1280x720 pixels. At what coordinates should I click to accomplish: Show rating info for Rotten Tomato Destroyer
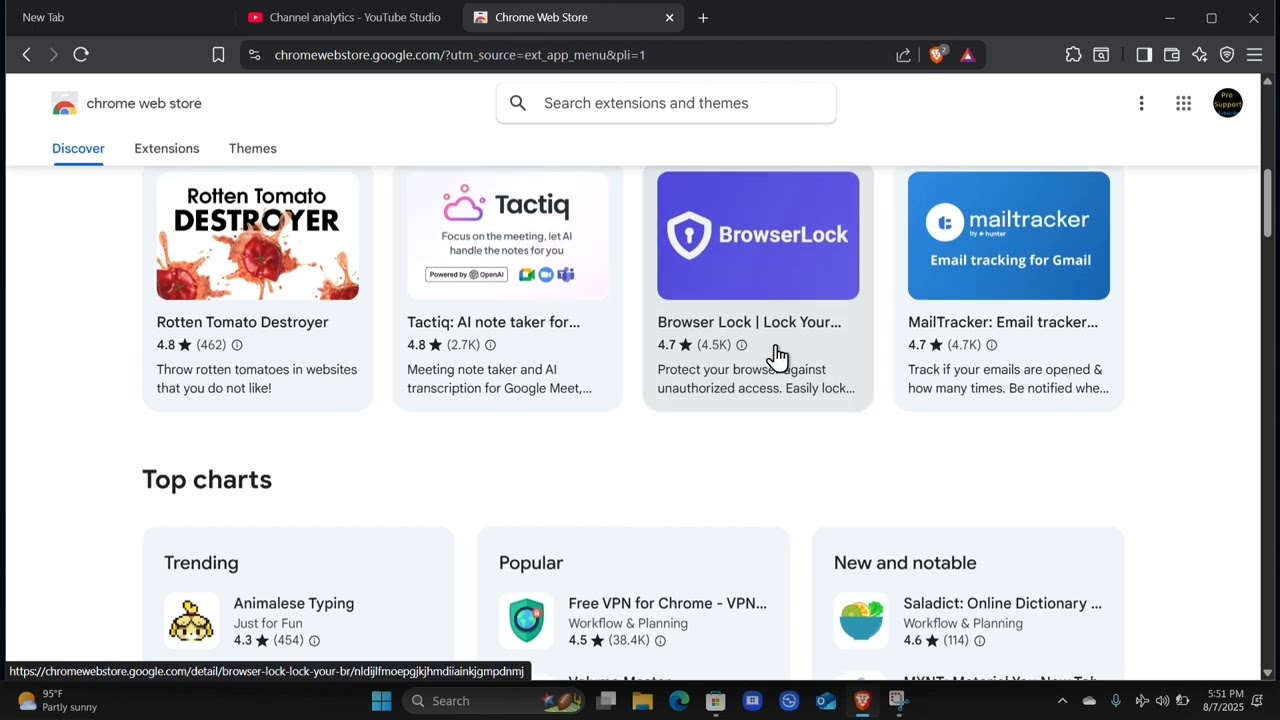pyautogui.click(x=237, y=345)
